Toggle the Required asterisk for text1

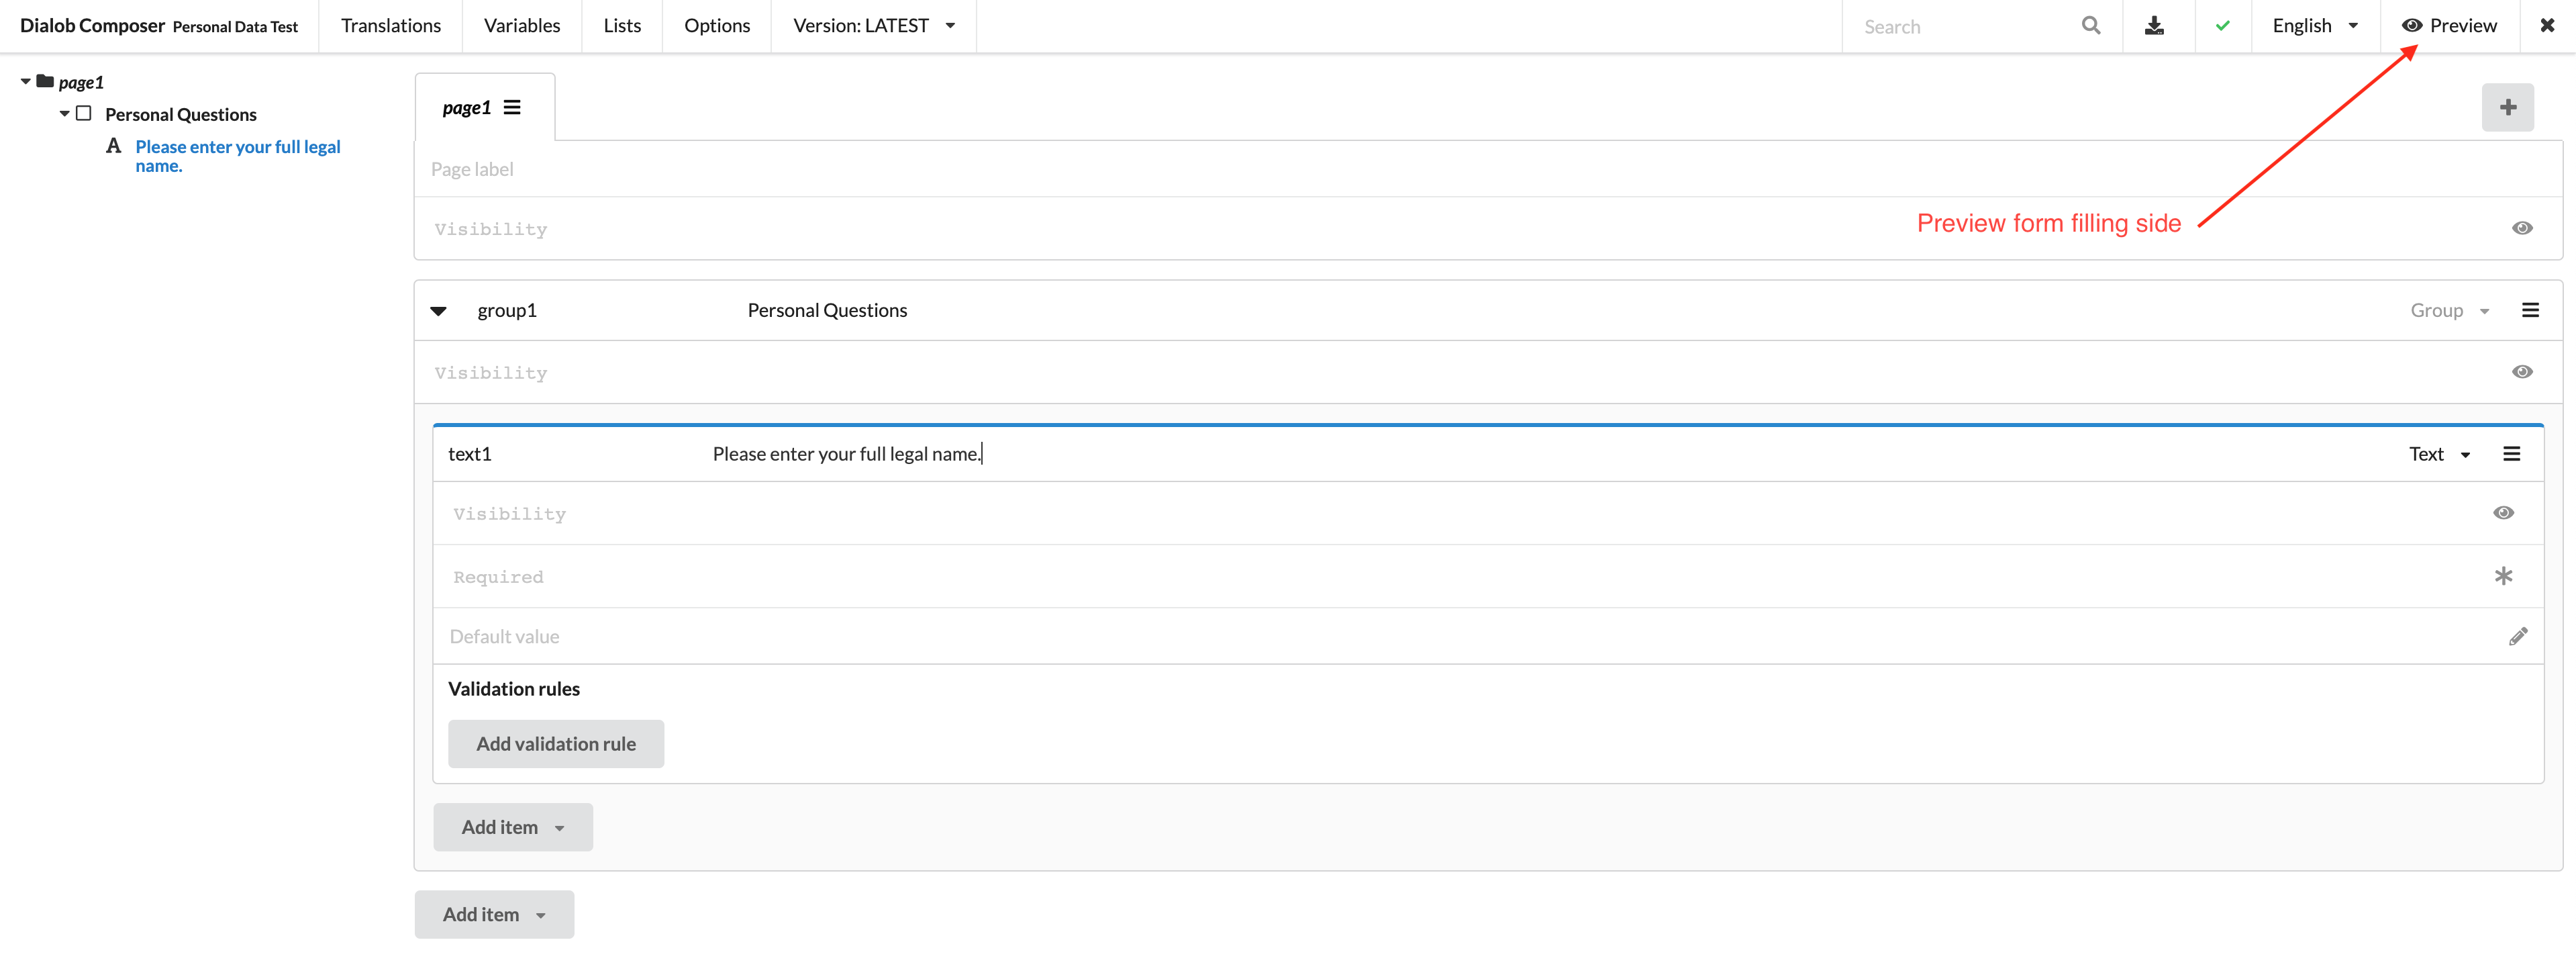coord(2504,576)
